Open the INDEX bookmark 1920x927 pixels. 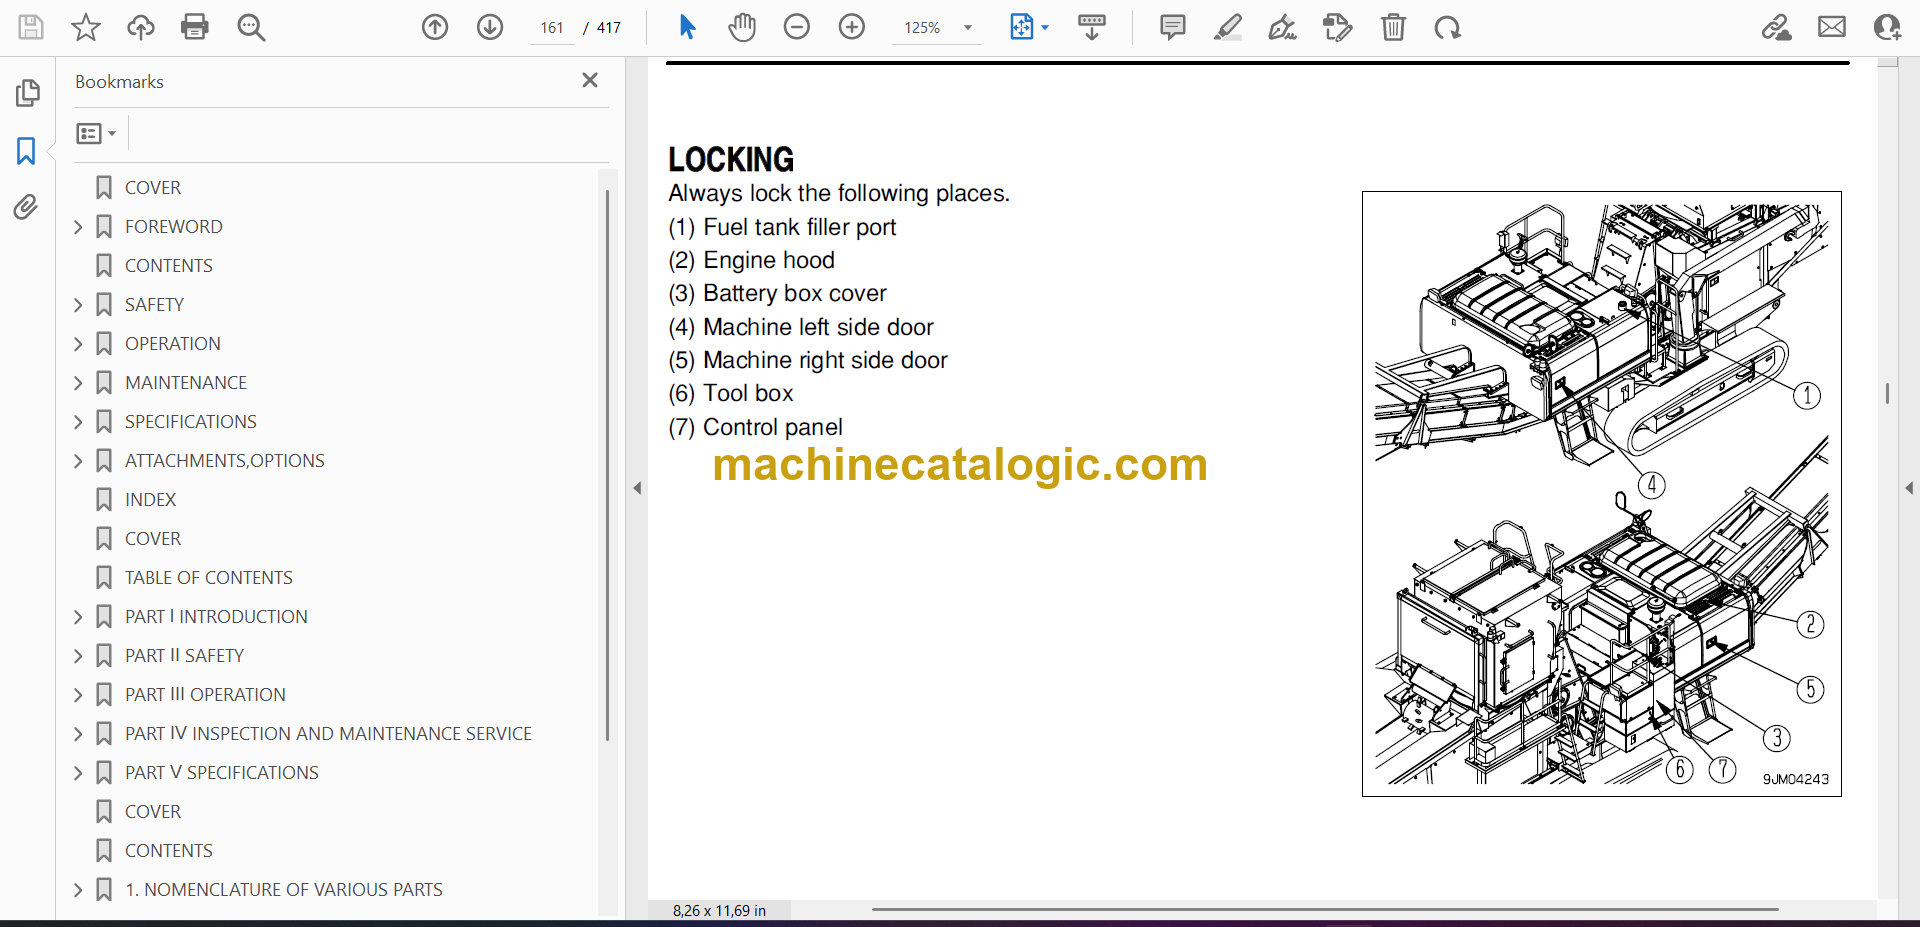click(x=150, y=500)
